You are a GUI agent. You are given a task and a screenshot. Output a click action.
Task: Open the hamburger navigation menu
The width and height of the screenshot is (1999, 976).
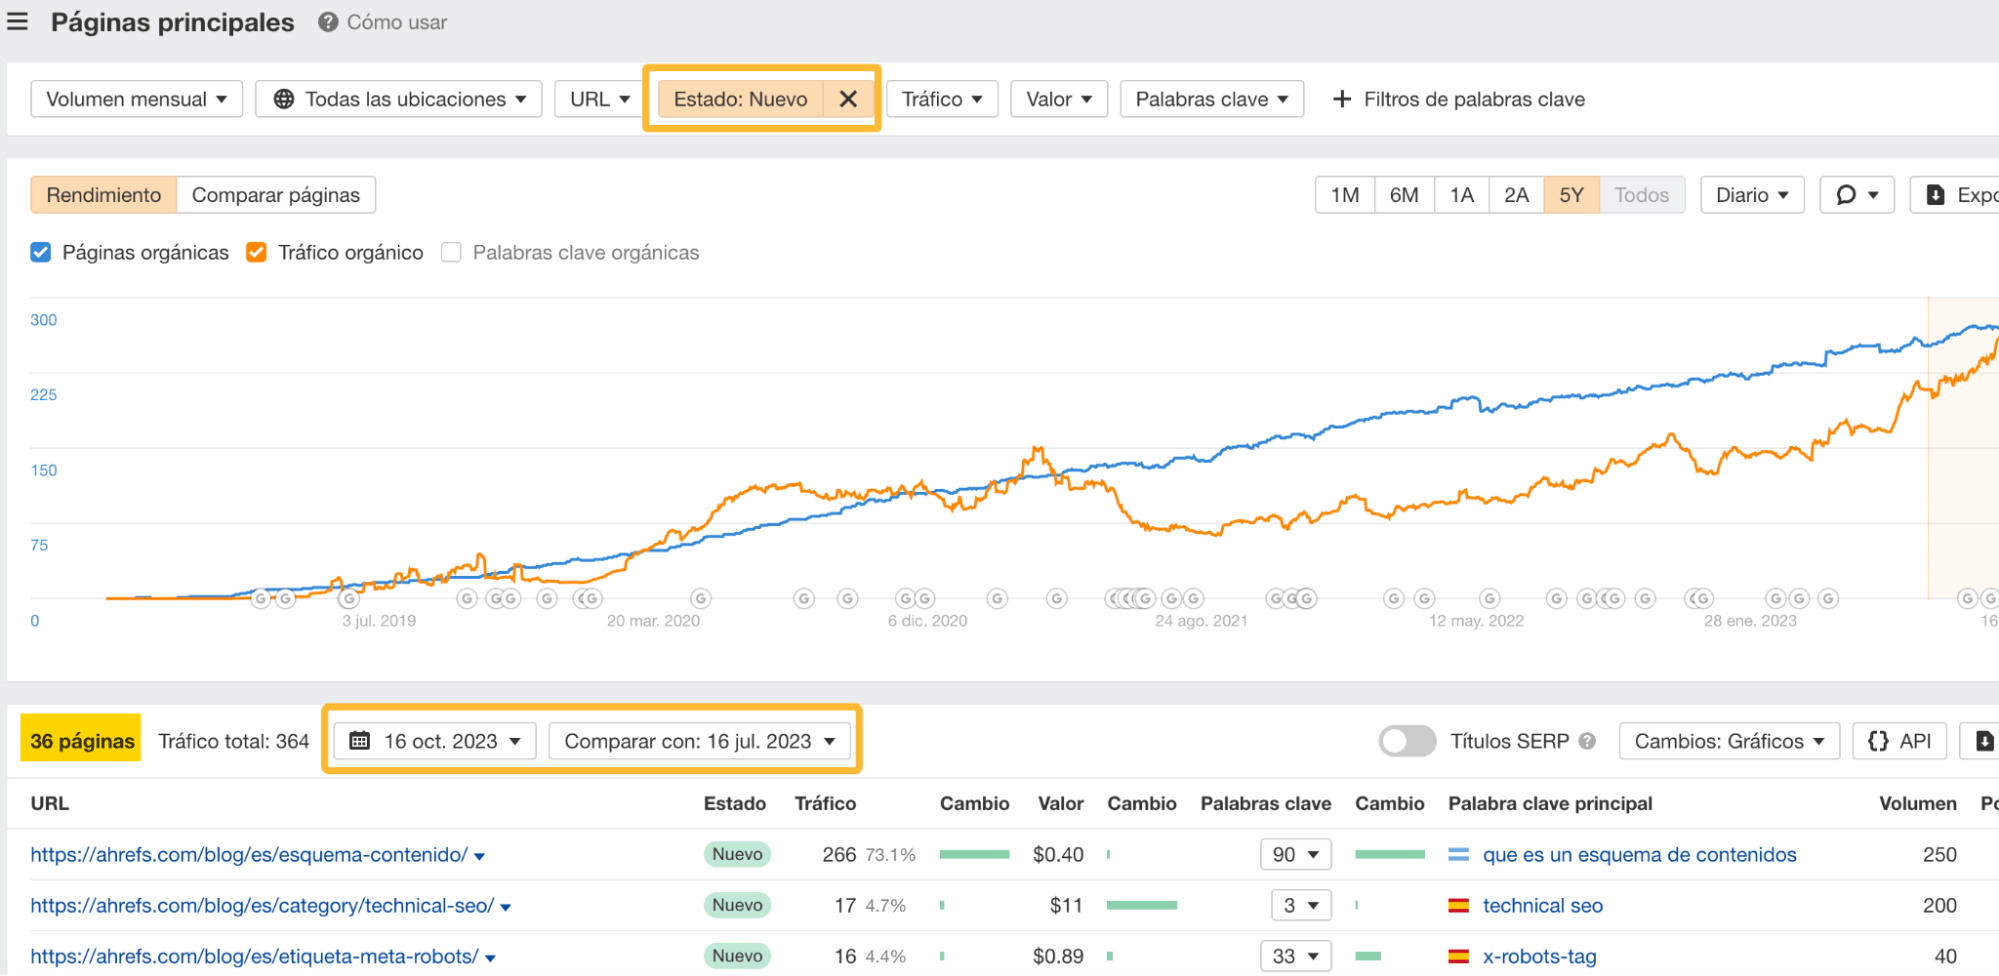(17, 22)
